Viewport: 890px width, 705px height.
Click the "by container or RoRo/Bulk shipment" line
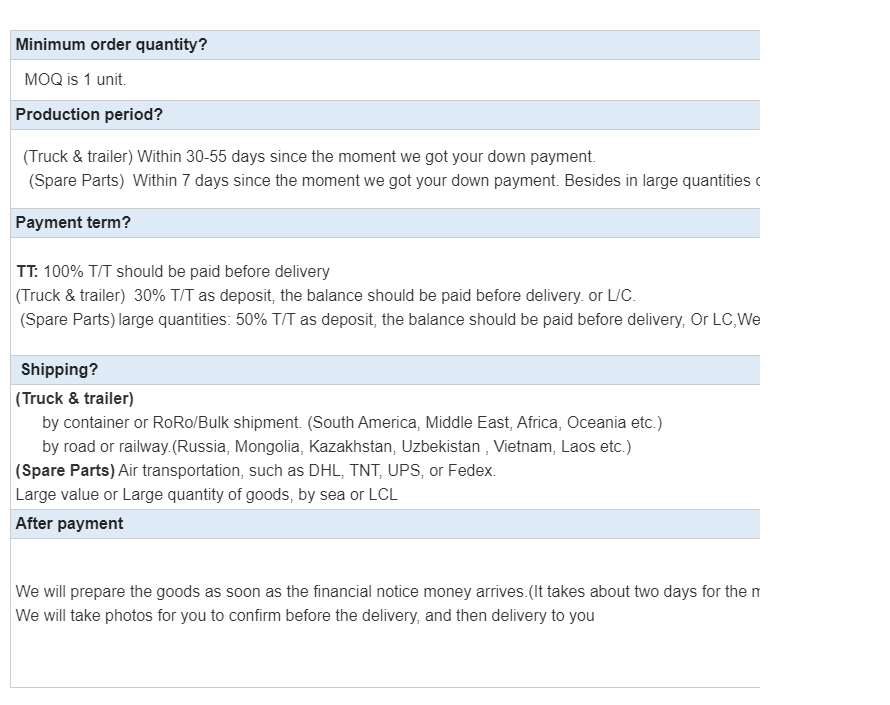tap(352, 423)
